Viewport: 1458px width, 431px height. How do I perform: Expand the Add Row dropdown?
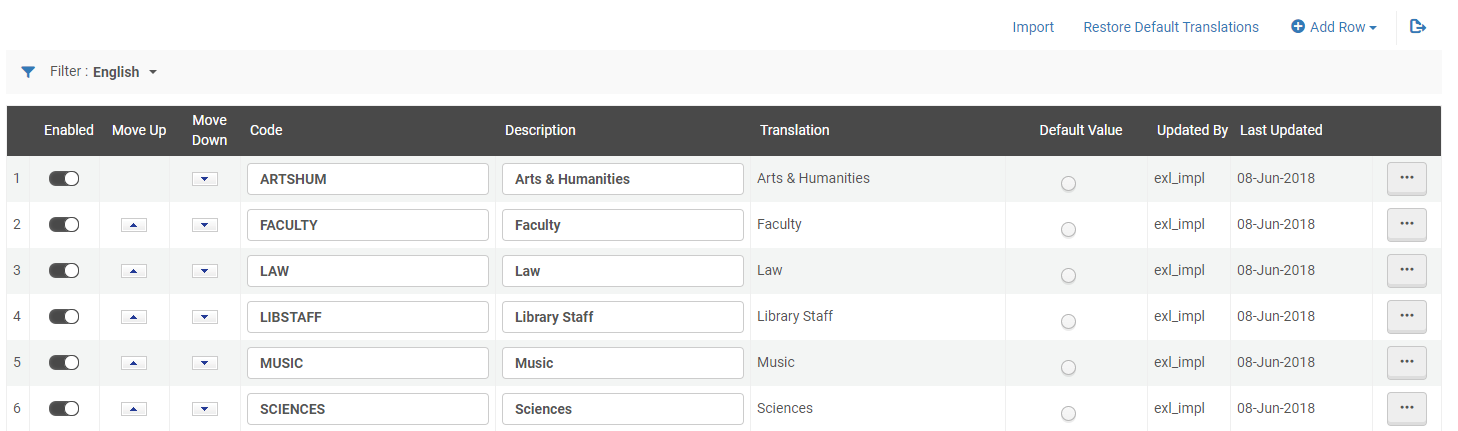click(x=1334, y=27)
